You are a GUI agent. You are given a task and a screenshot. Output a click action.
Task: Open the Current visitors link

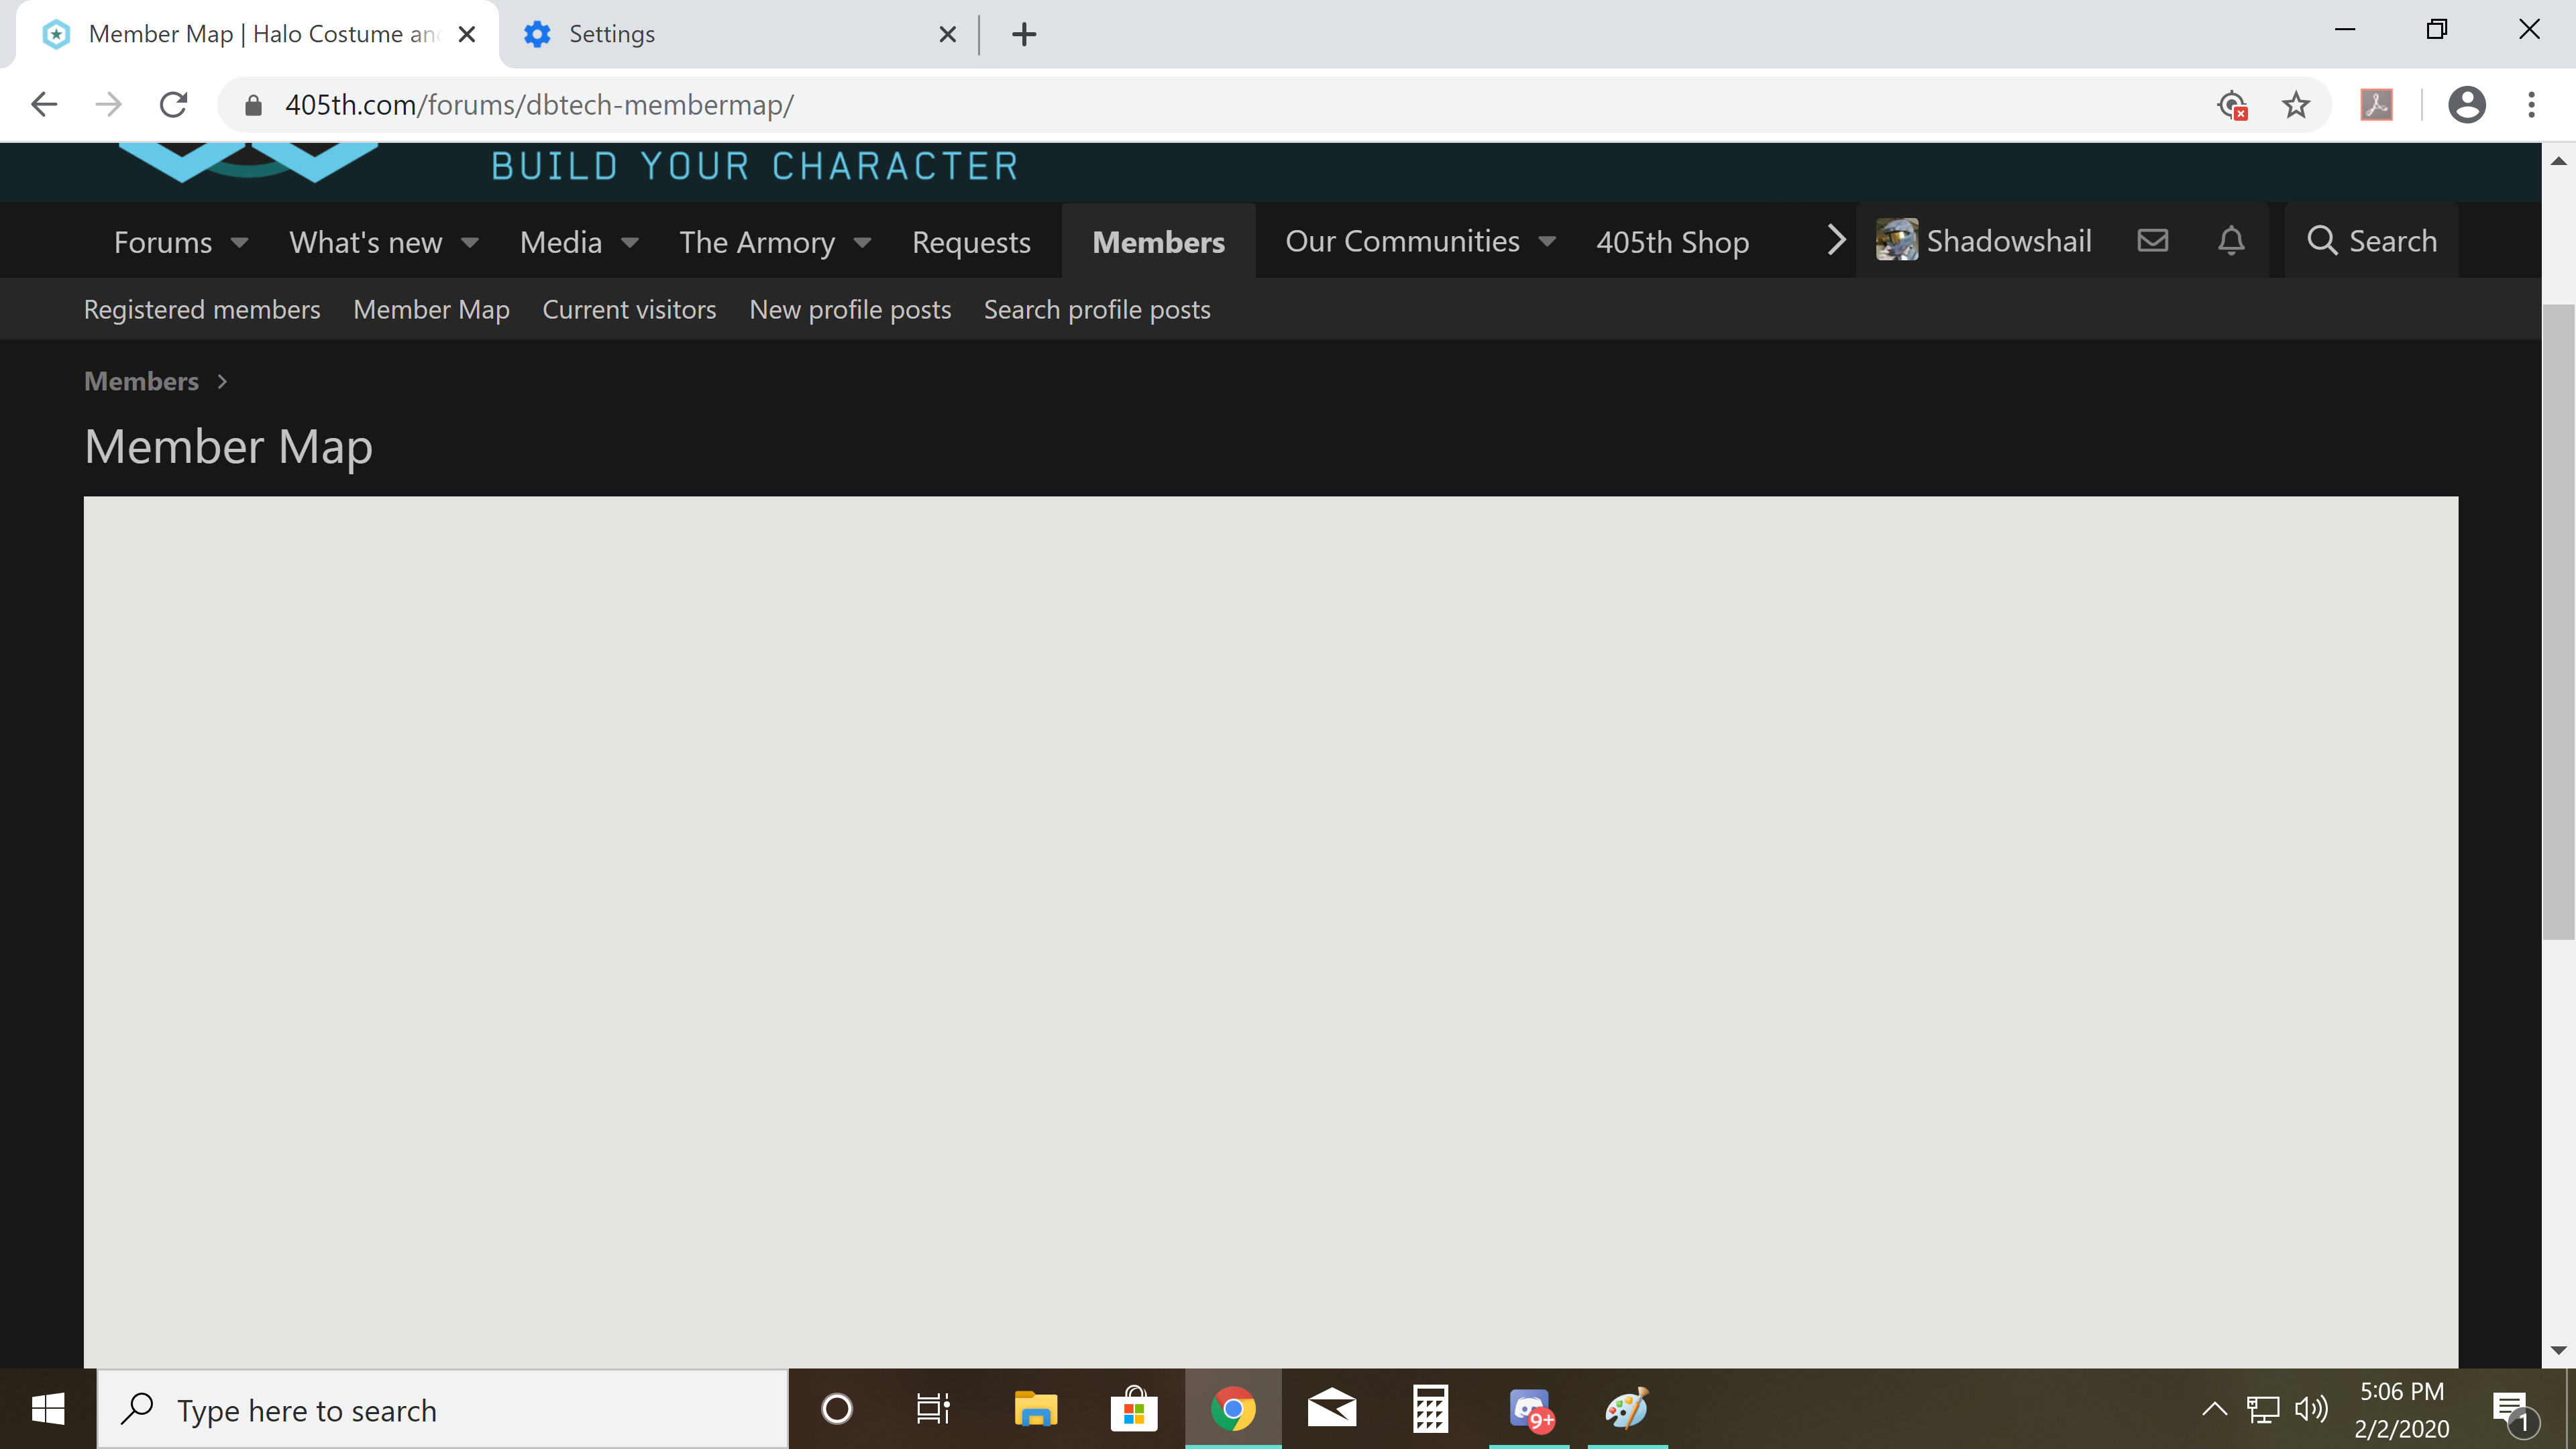pyautogui.click(x=629, y=310)
